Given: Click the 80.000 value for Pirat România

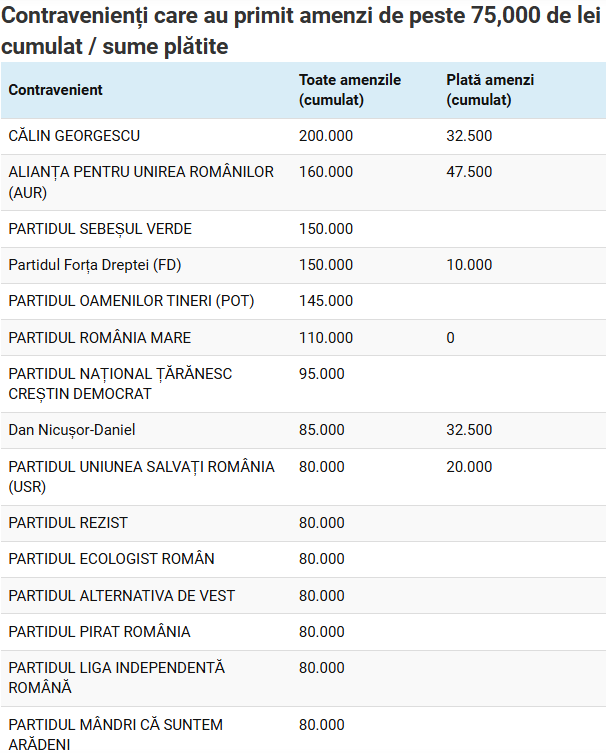Looking at the screenshot, I should coord(321,632).
